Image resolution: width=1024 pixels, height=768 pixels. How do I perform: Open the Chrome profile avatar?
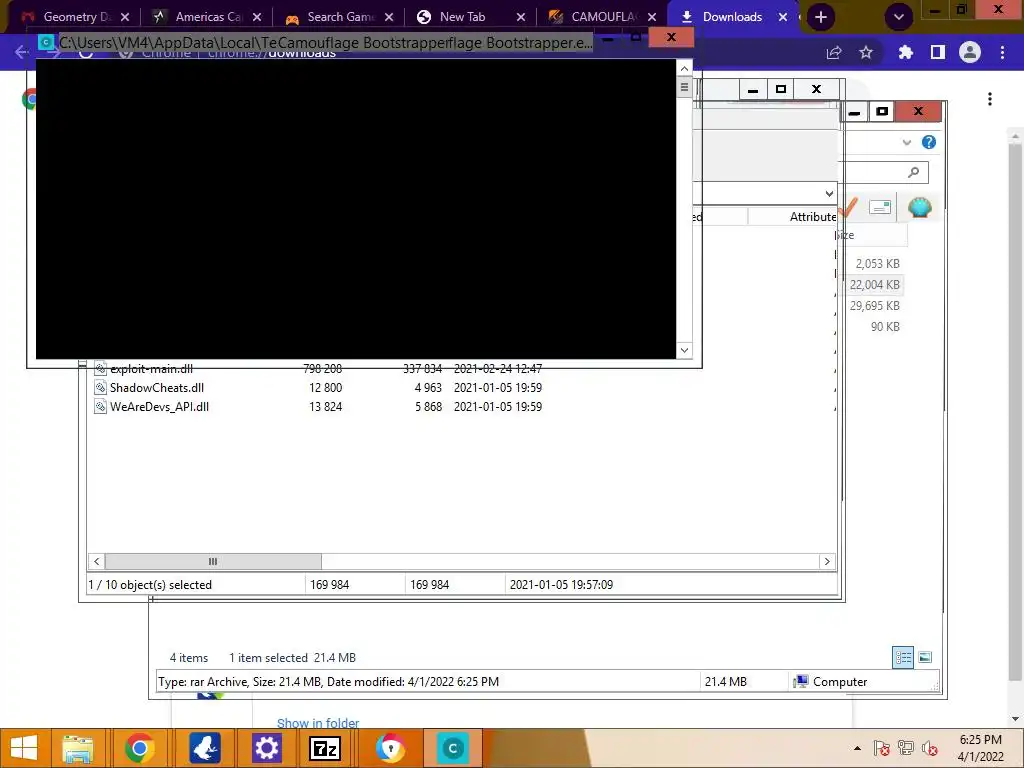970,52
